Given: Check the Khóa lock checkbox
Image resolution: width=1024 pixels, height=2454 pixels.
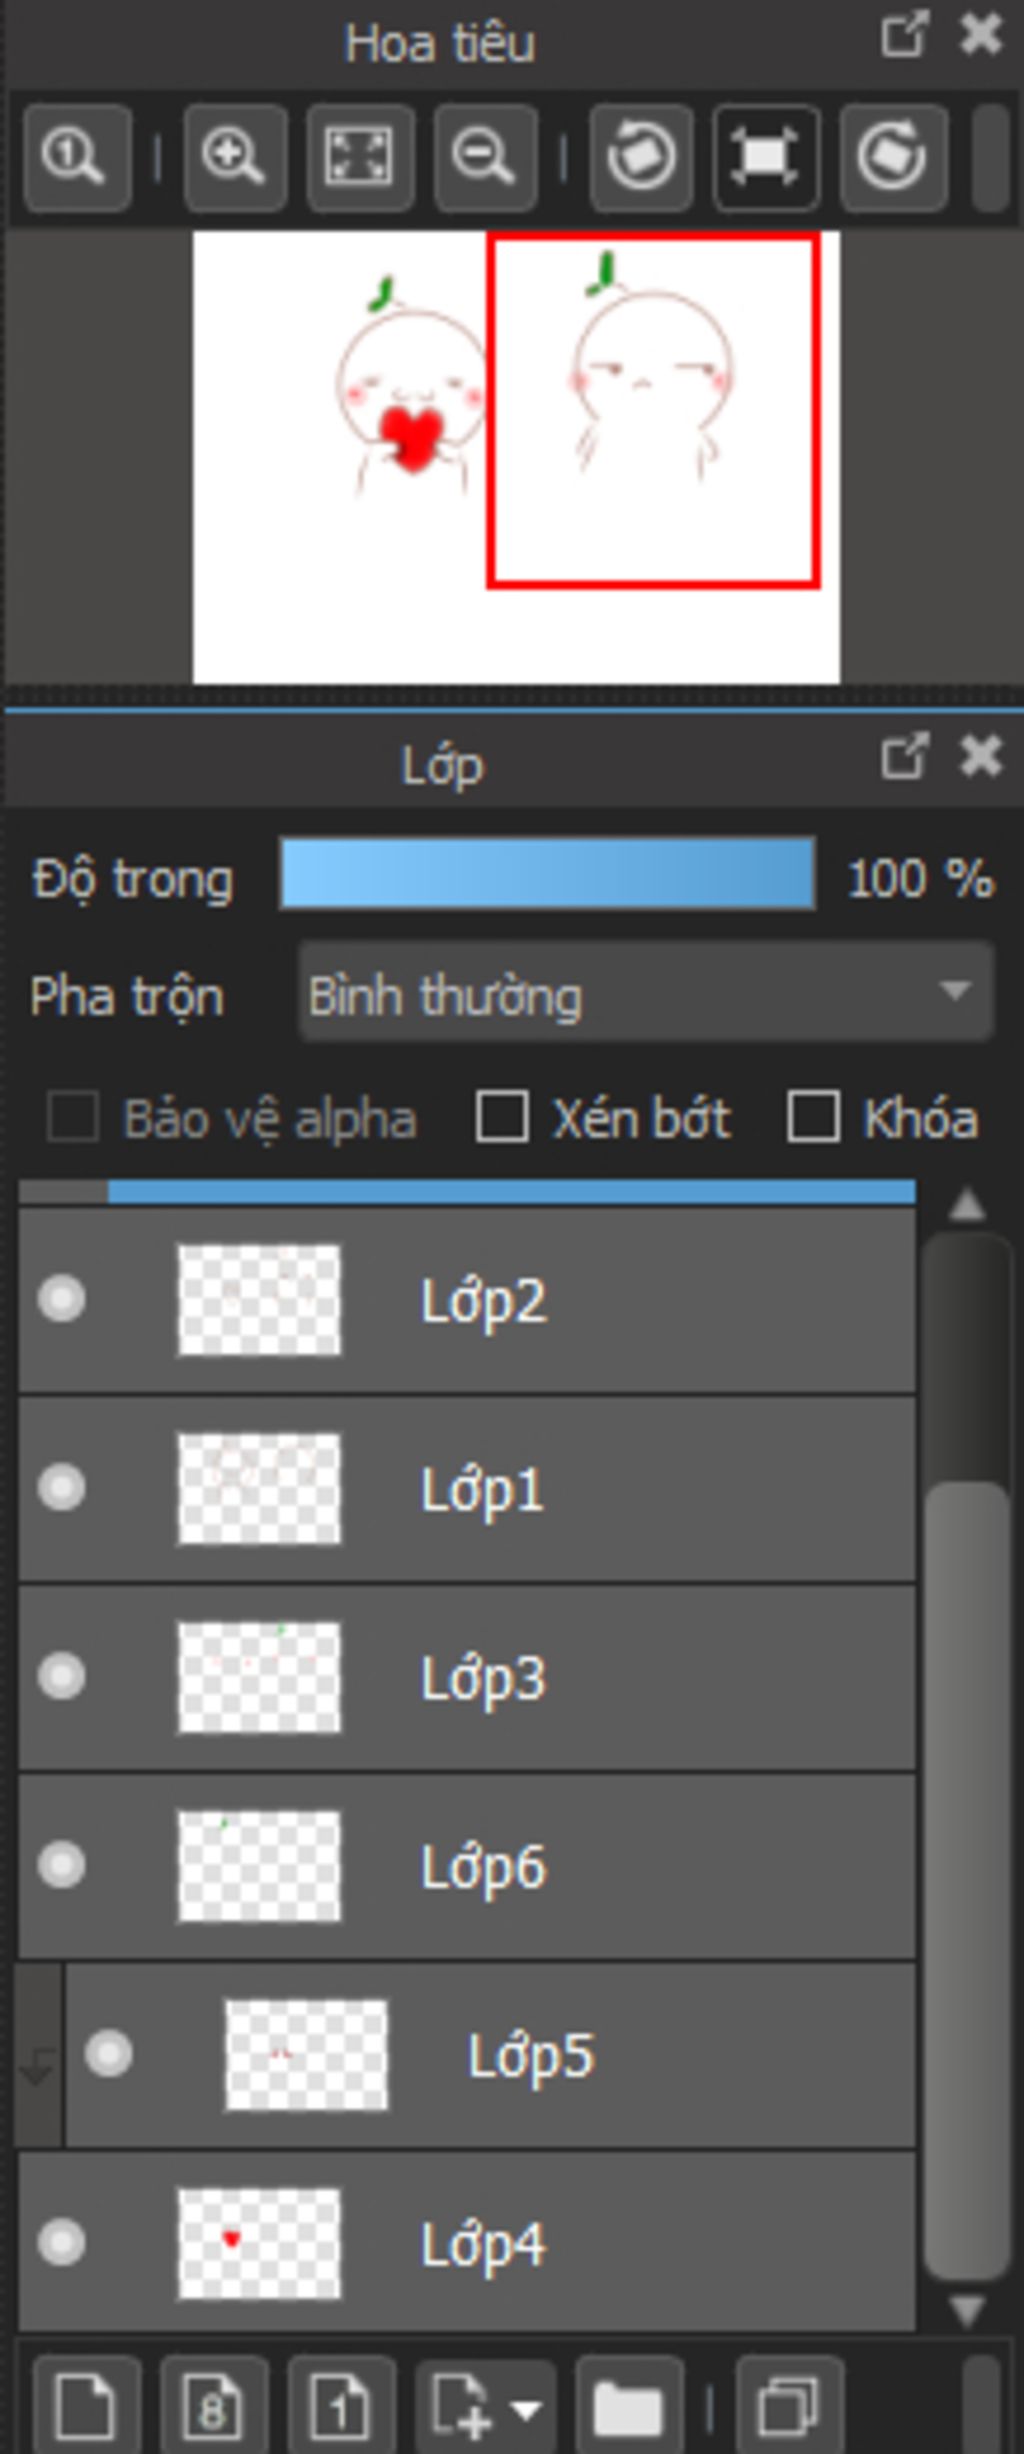Looking at the screenshot, I should (813, 1116).
